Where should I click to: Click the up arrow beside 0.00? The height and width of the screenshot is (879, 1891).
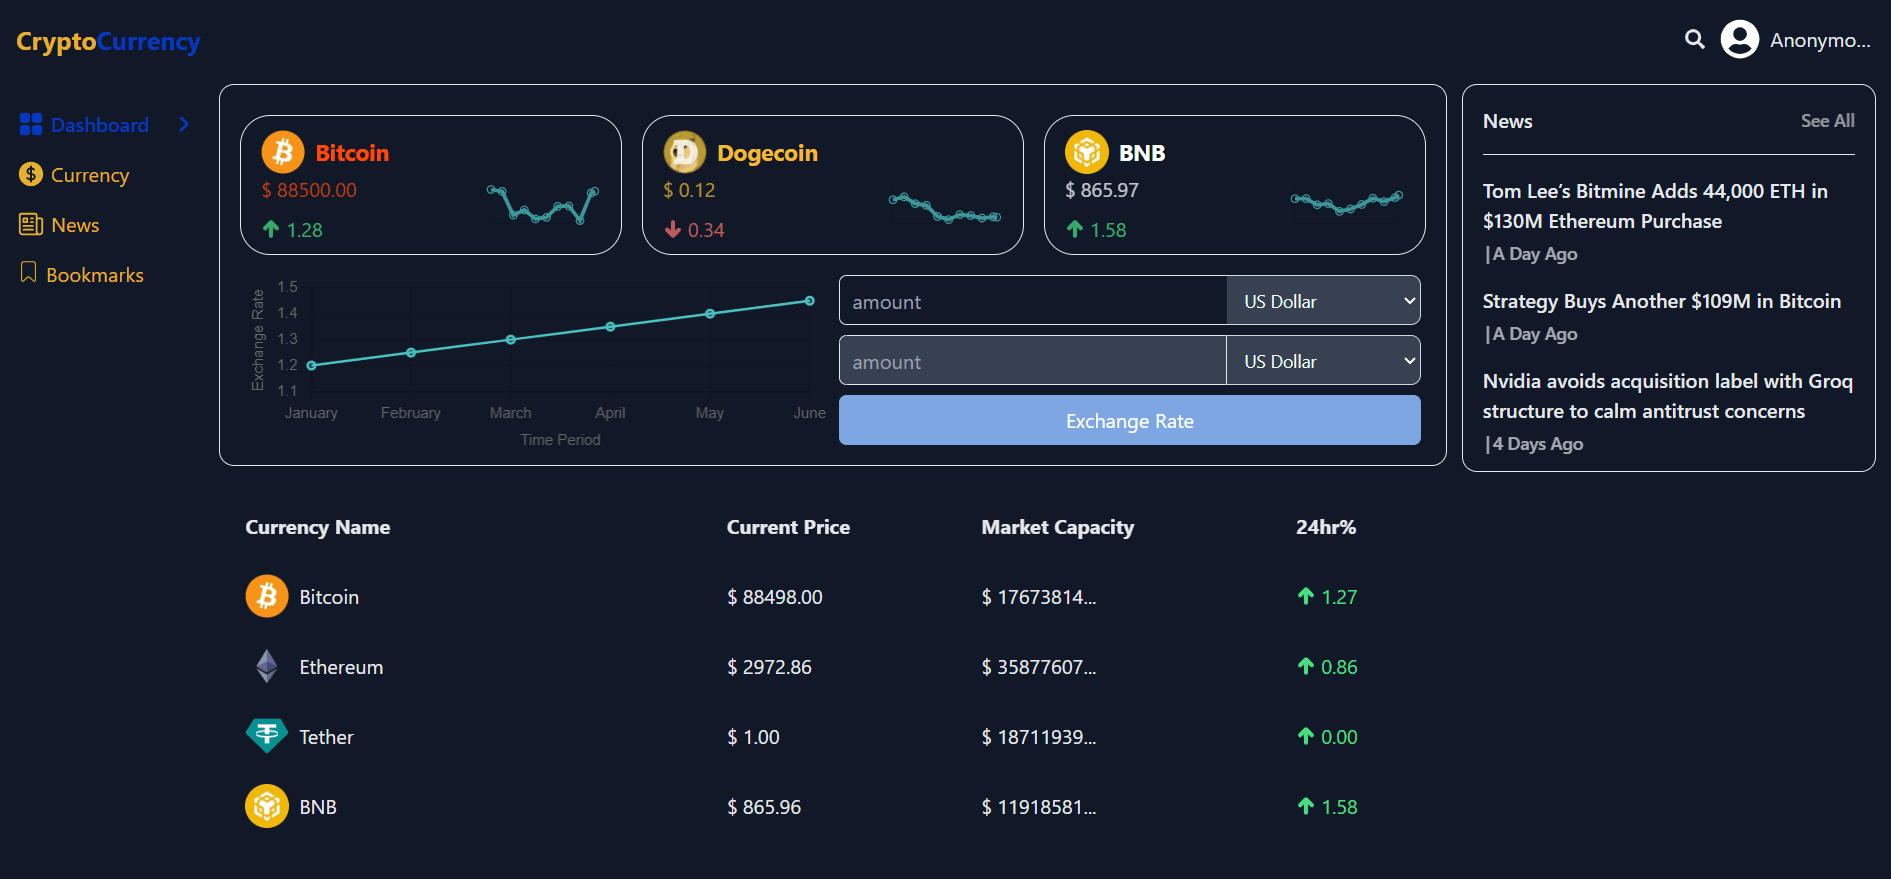pyautogui.click(x=1306, y=736)
